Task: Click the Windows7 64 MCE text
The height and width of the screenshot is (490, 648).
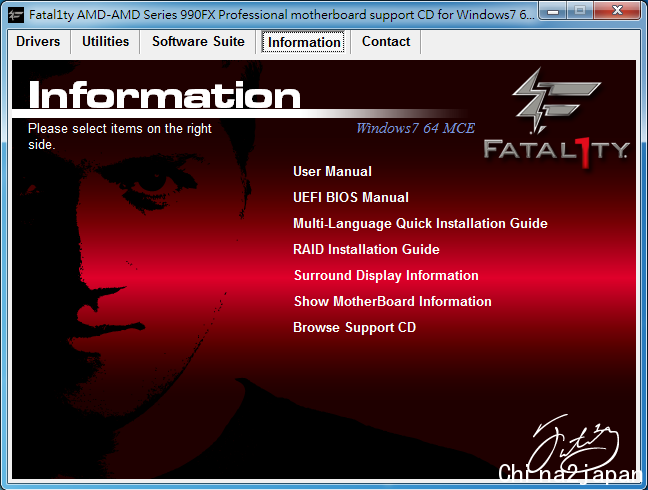Action: [415, 128]
